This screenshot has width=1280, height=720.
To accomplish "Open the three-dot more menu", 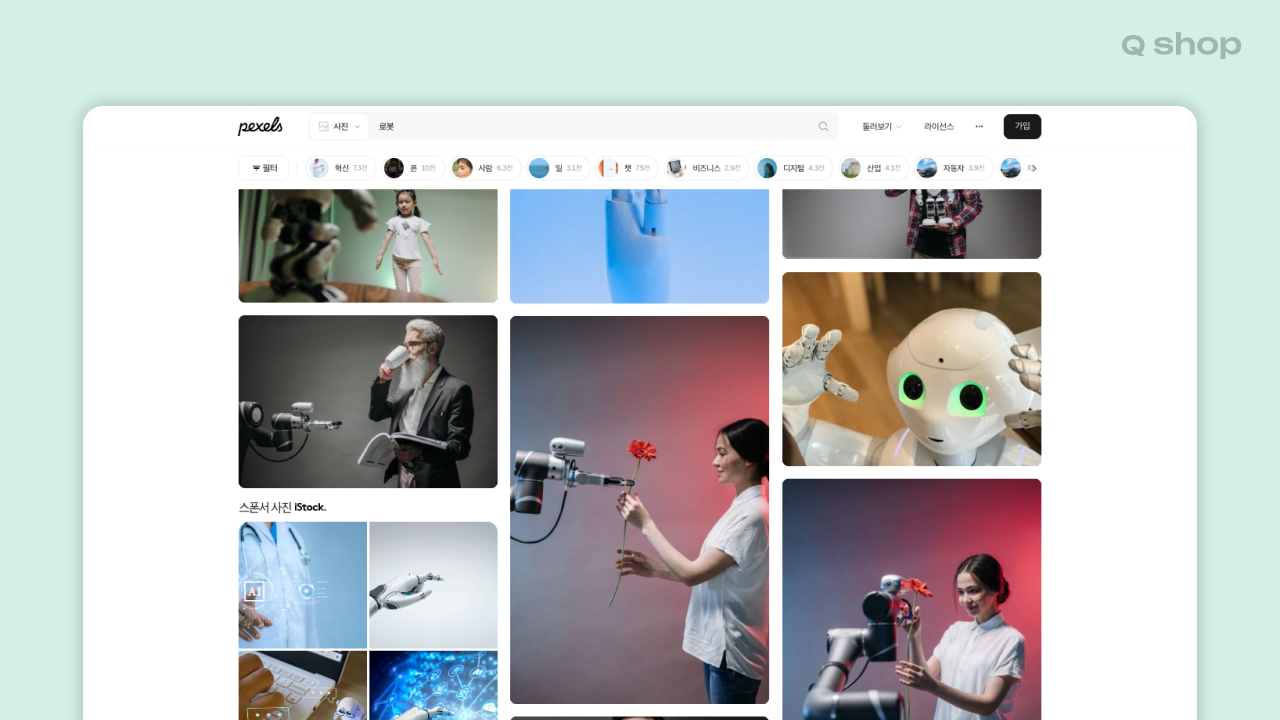I will pyautogui.click(x=979, y=127).
